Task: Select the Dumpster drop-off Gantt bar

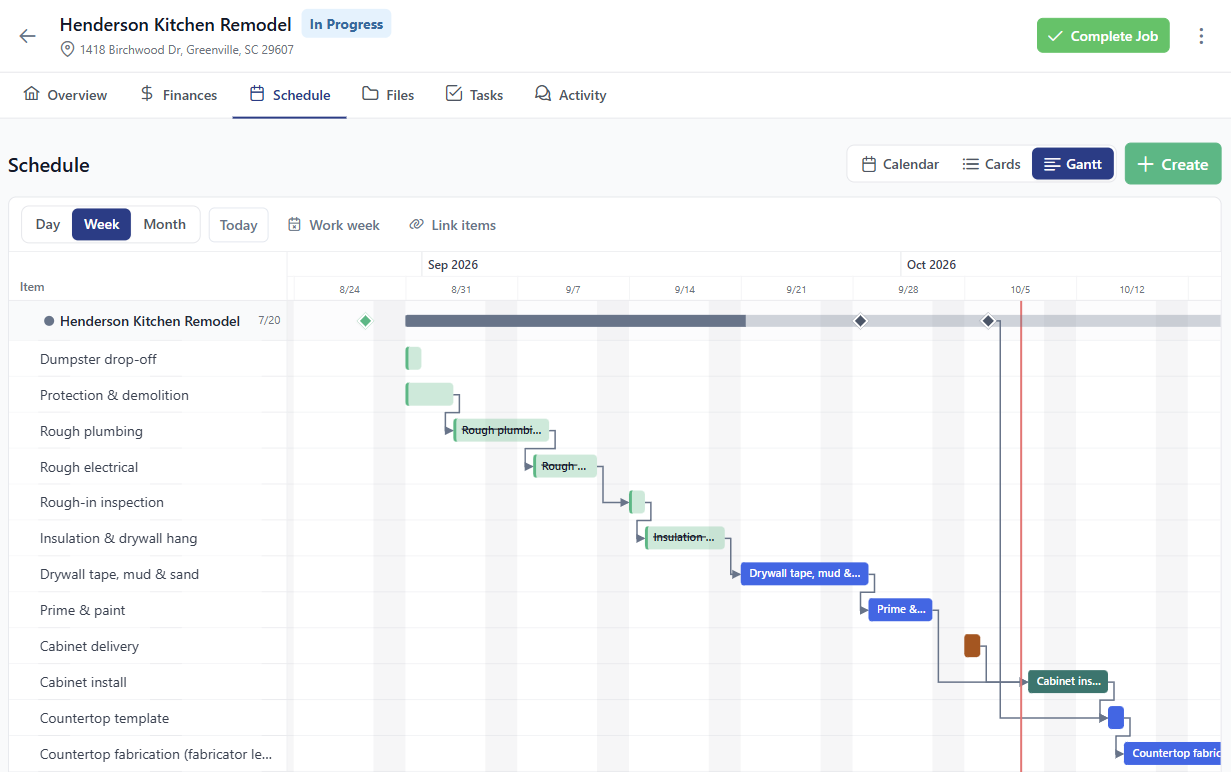Action: click(413, 358)
